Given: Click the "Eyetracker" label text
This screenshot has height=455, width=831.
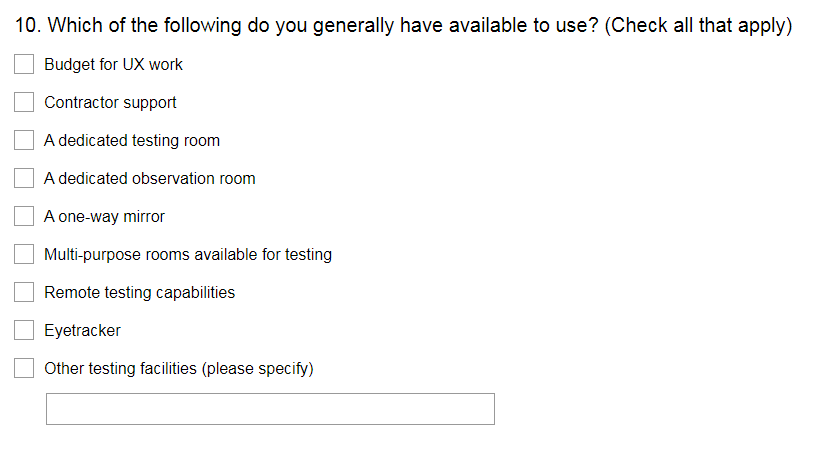Looking at the screenshot, I should point(82,331).
